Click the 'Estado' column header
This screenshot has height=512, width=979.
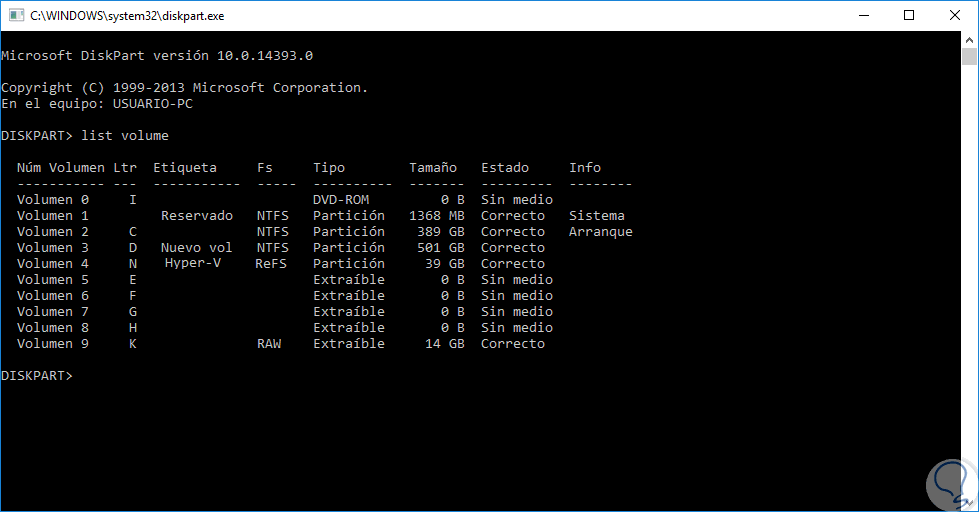click(x=504, y=167)
